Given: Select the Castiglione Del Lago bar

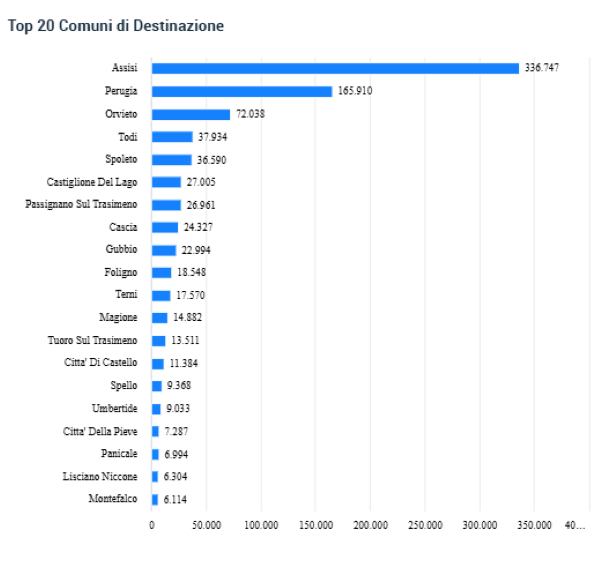Looking at the screenshot, I should pyautogui.click(x=166, y=182).
